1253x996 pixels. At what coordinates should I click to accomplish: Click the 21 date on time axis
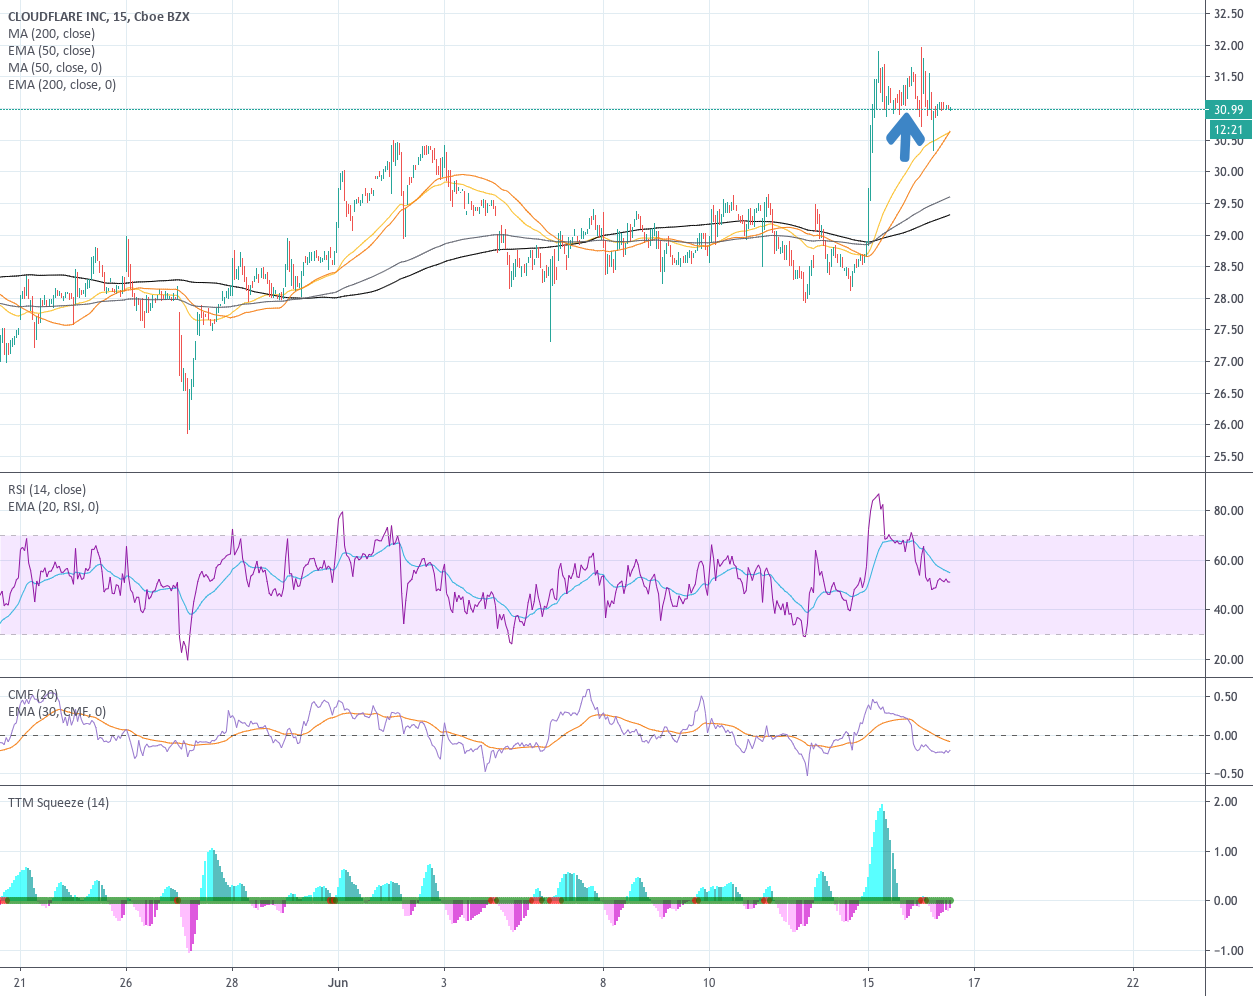20,982
